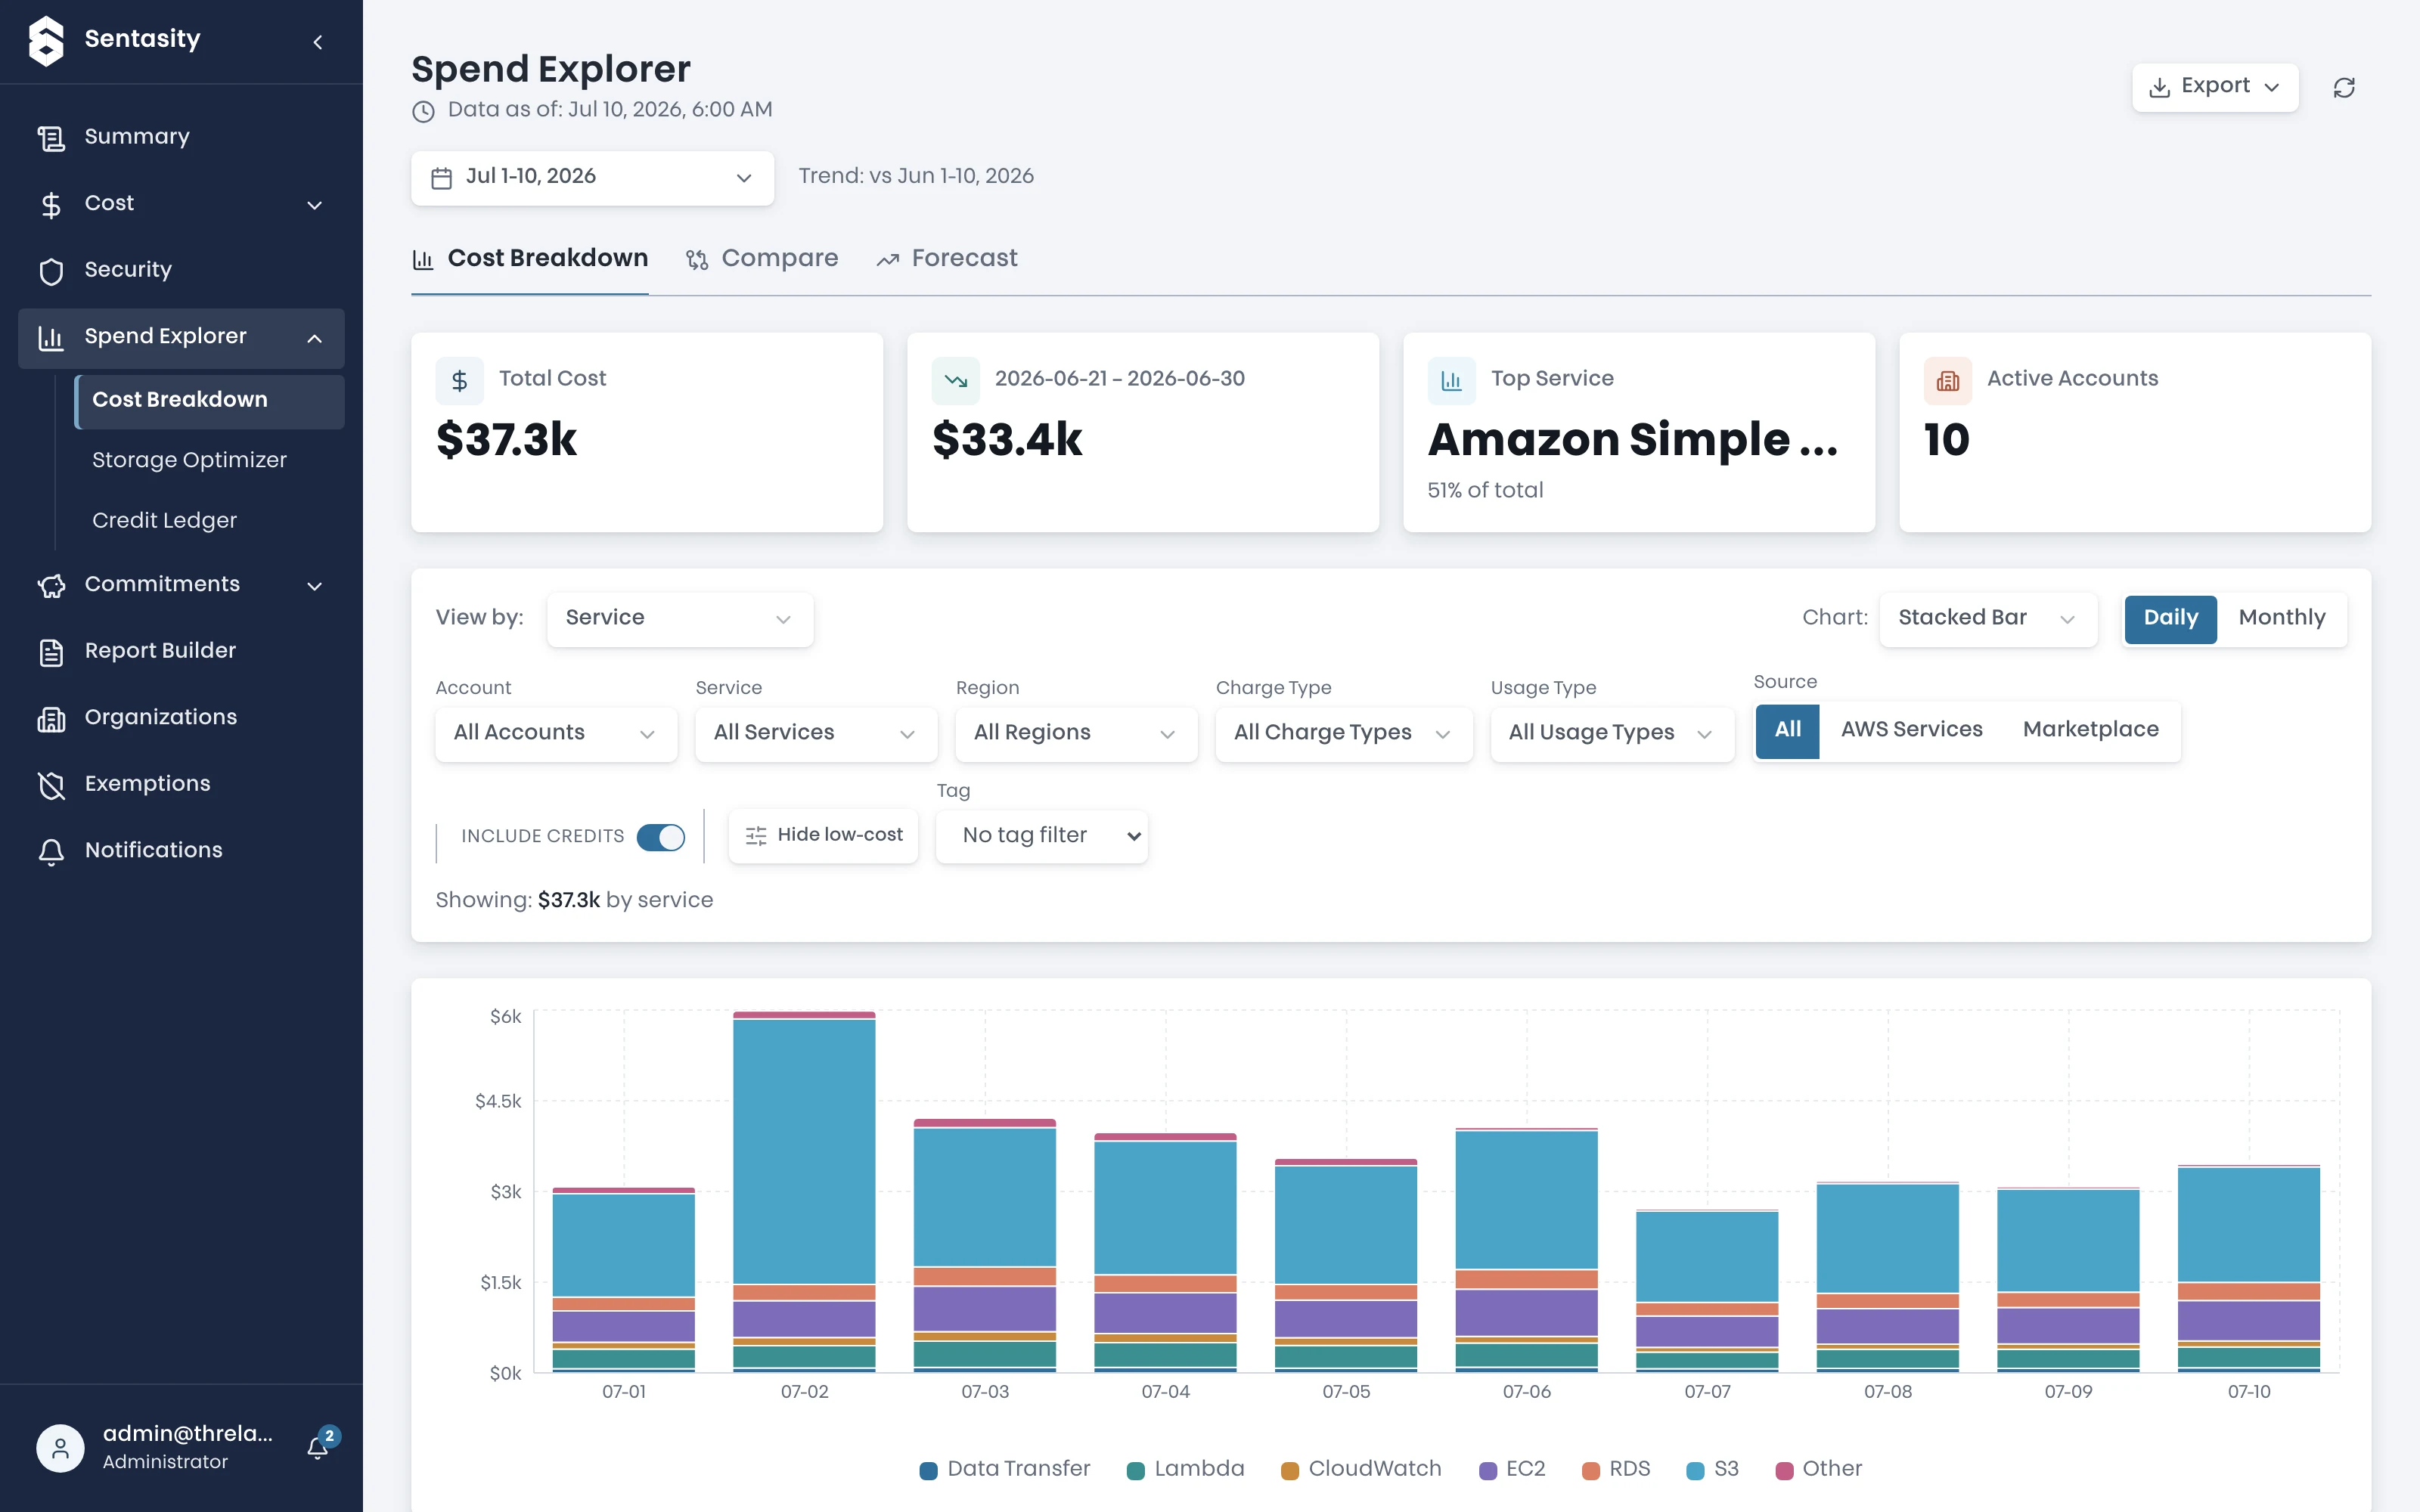Toggle the EC2 legend series

point(1512,1469)
